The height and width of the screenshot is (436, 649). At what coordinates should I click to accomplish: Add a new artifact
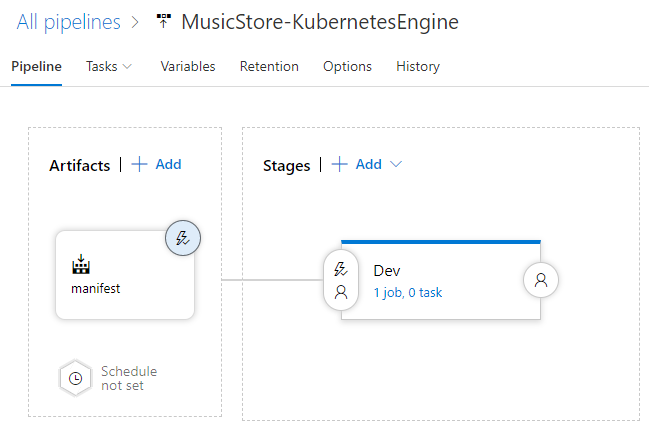(x=157, y=165)
